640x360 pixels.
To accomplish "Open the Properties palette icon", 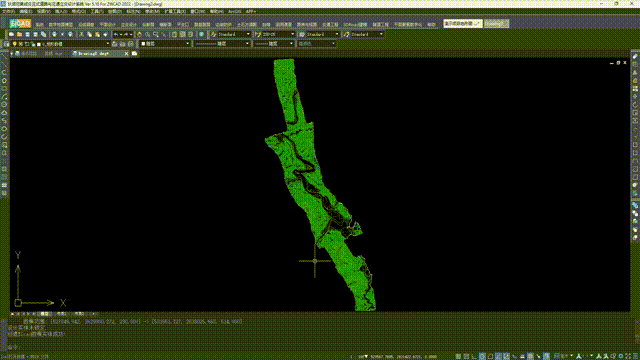I will 174,34.
